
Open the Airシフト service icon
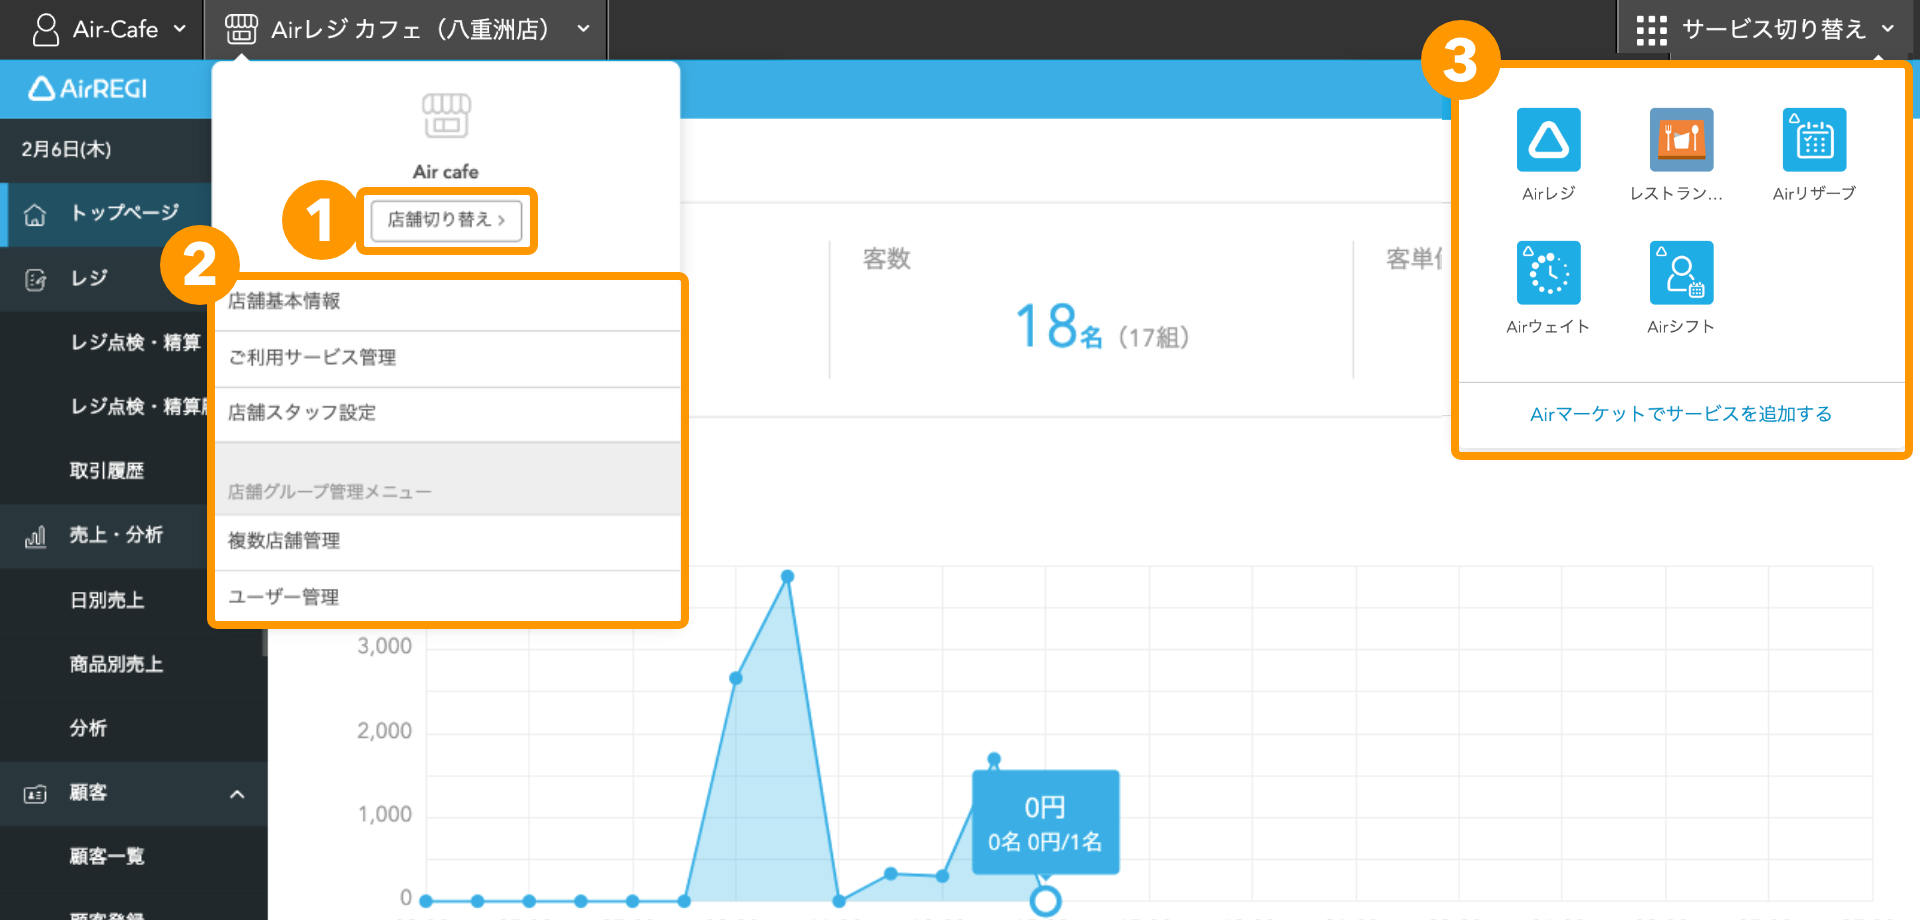click(x=1681, y=273)
